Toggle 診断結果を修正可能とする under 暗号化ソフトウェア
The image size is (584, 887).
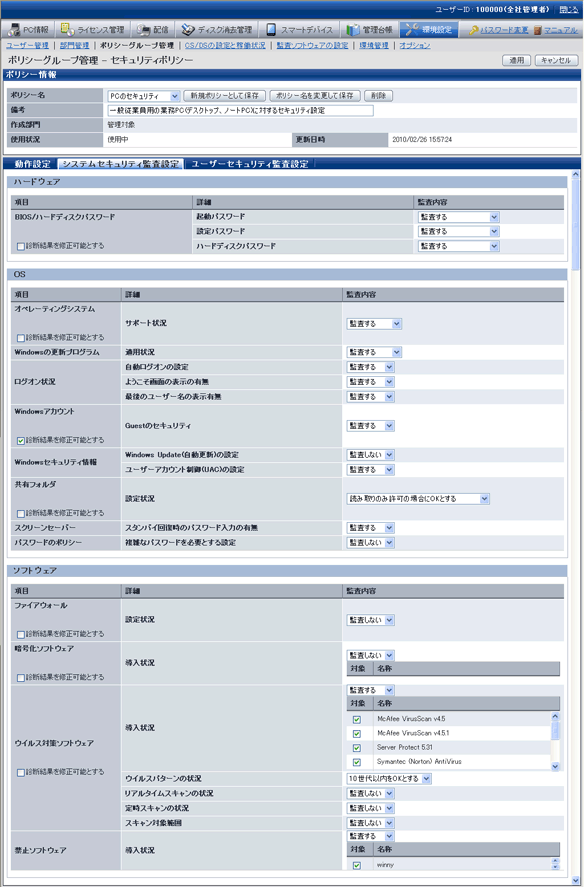21,678
